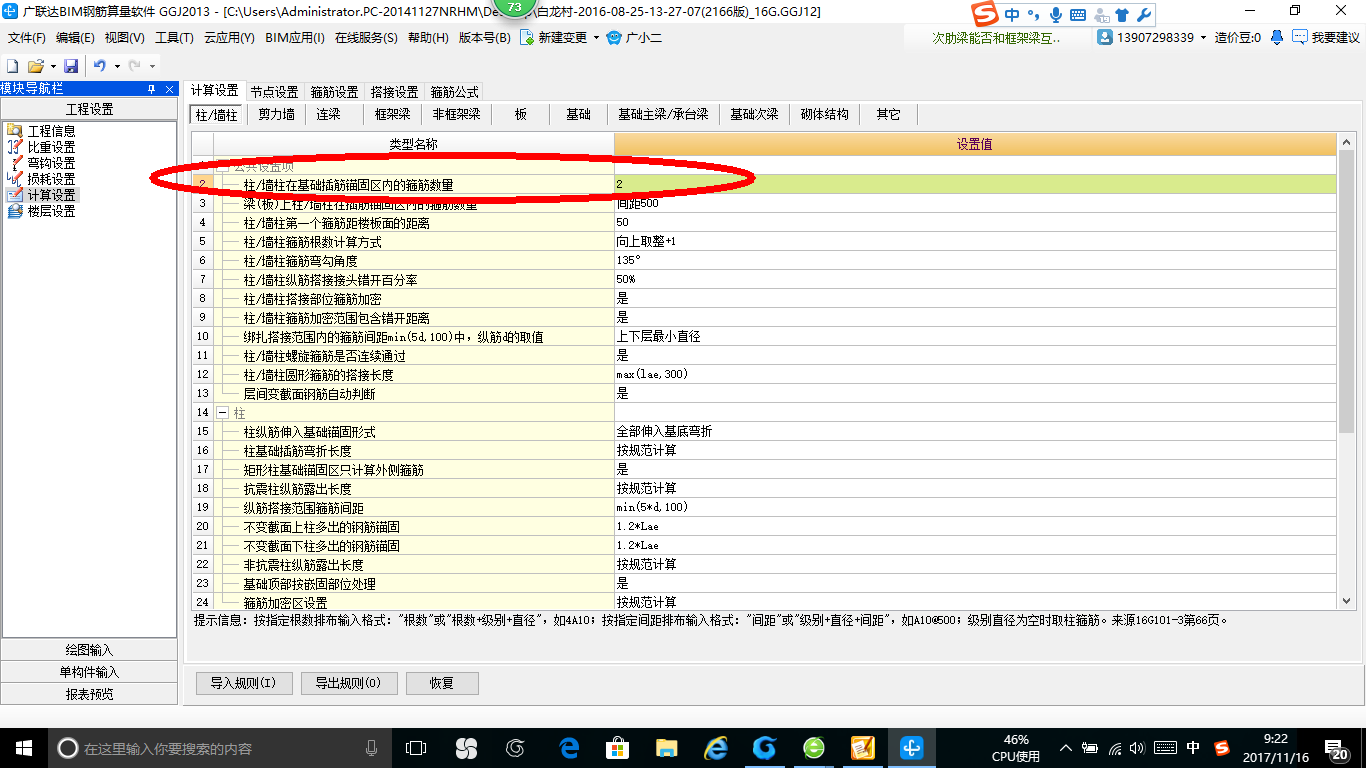Click the Sogou input microphone icon
The image size is (1366, 768).
(1056, 15)
